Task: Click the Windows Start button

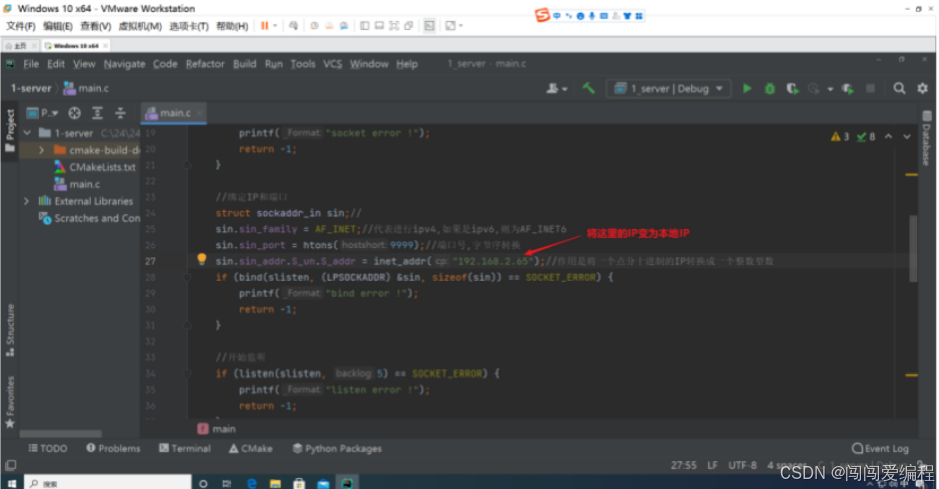Action: point(12,482)
